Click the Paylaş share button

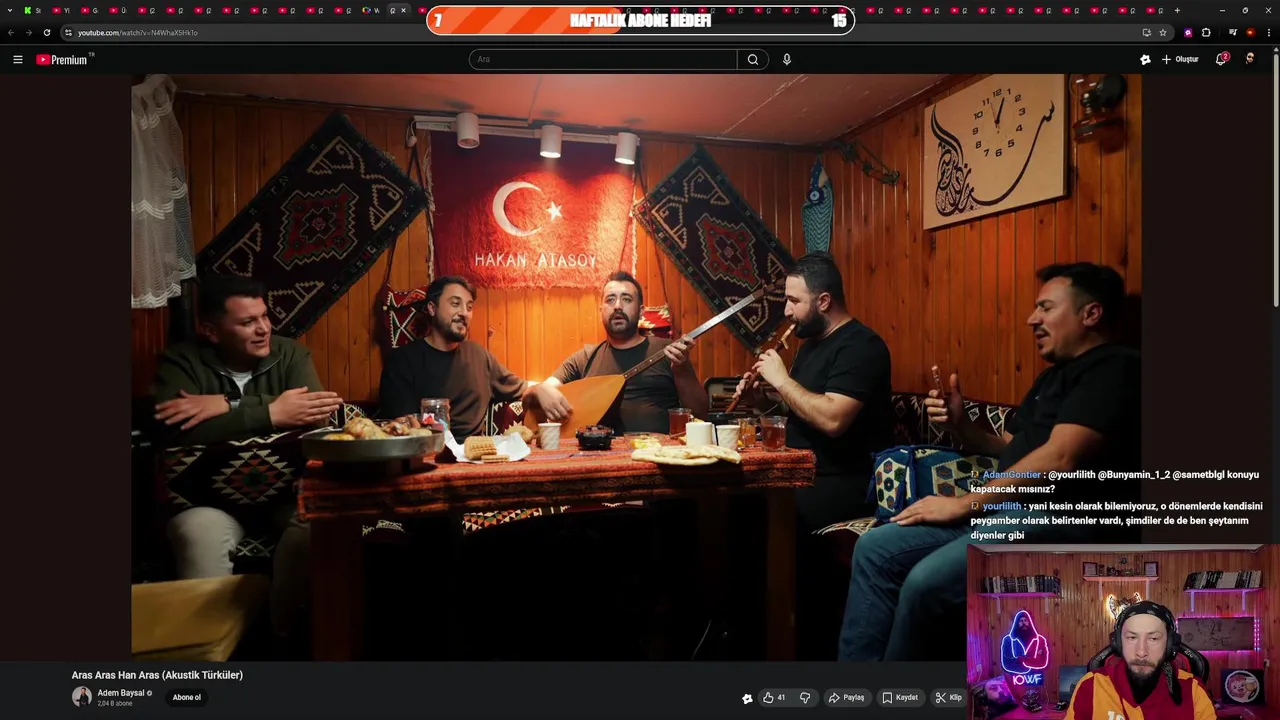coord(846,698)
